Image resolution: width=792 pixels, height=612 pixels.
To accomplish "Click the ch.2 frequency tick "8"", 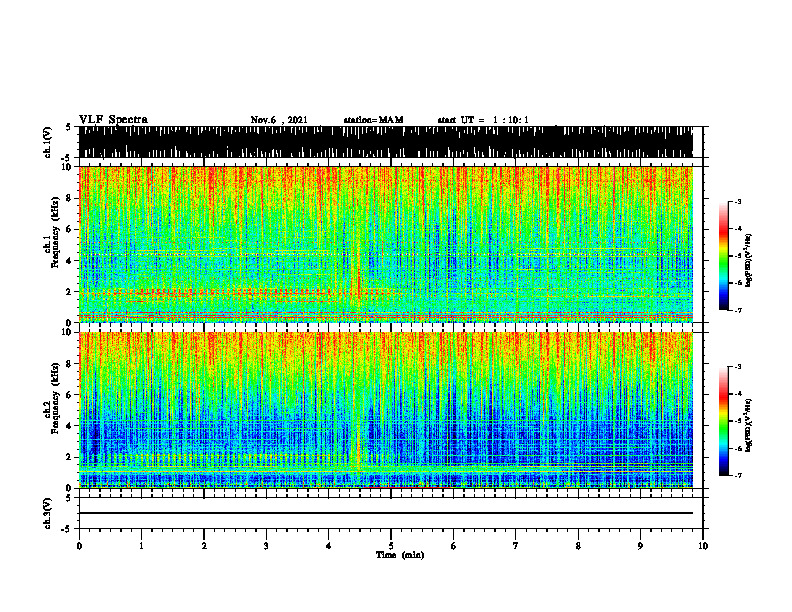I will [x=71, y=364].
